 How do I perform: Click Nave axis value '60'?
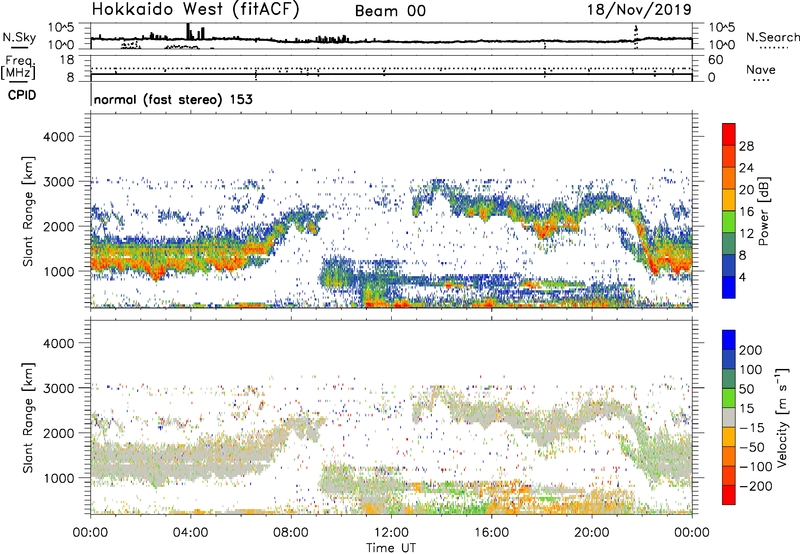coord(715,60)
